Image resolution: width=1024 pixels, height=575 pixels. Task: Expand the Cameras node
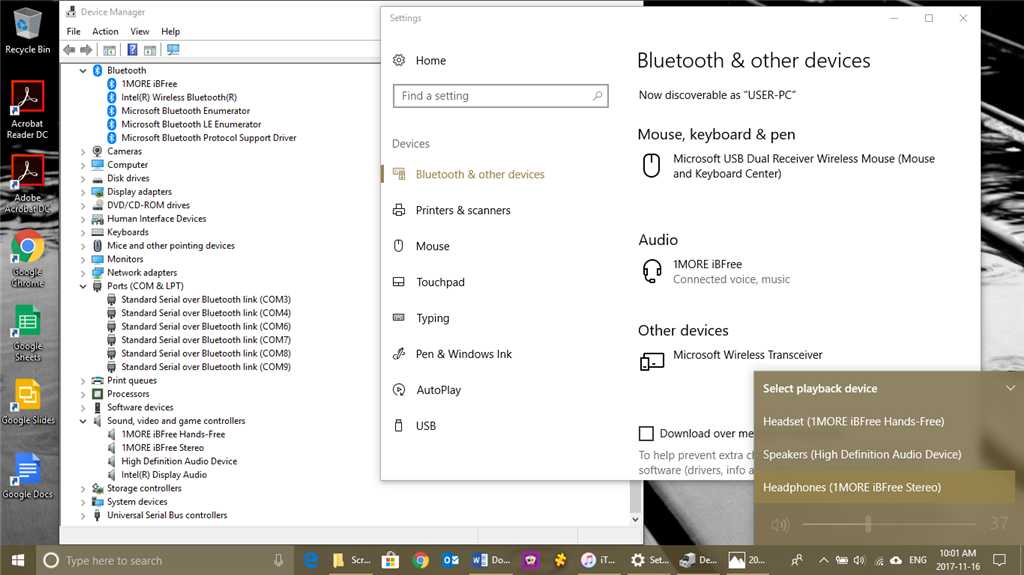point(83,152)
